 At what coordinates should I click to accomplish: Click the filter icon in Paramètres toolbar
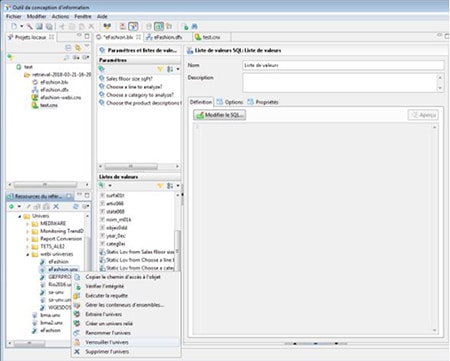click(x=160, y=69)
